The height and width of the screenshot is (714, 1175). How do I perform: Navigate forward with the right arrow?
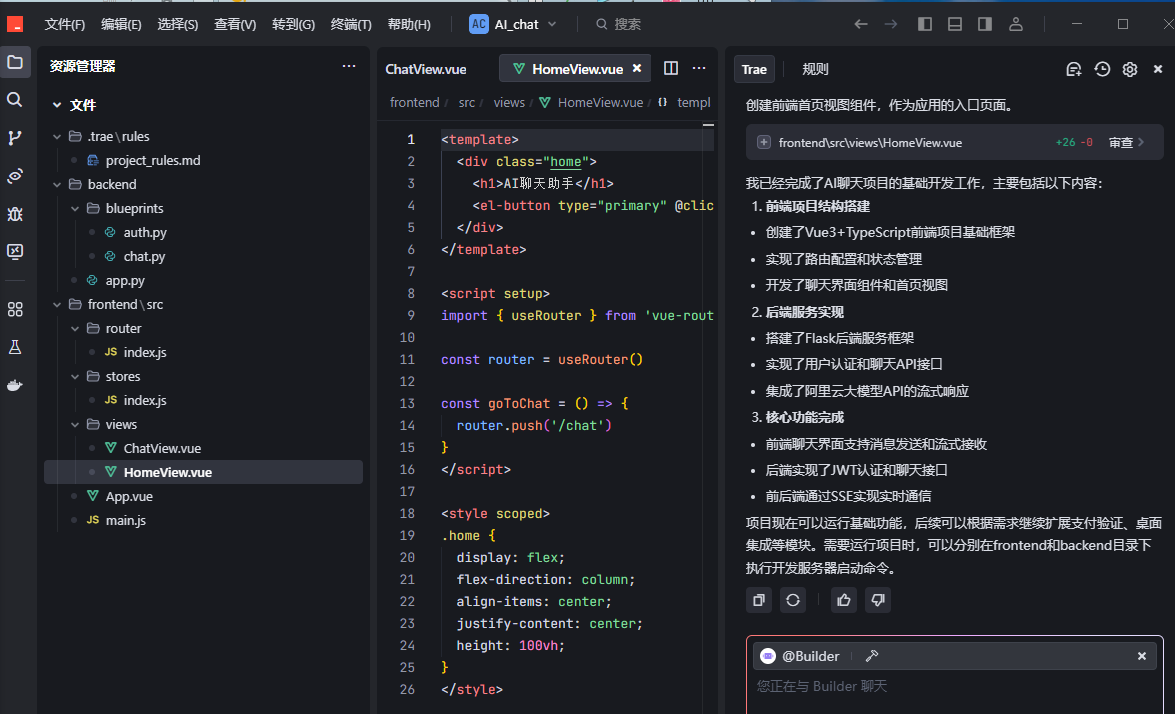[890, 24]
